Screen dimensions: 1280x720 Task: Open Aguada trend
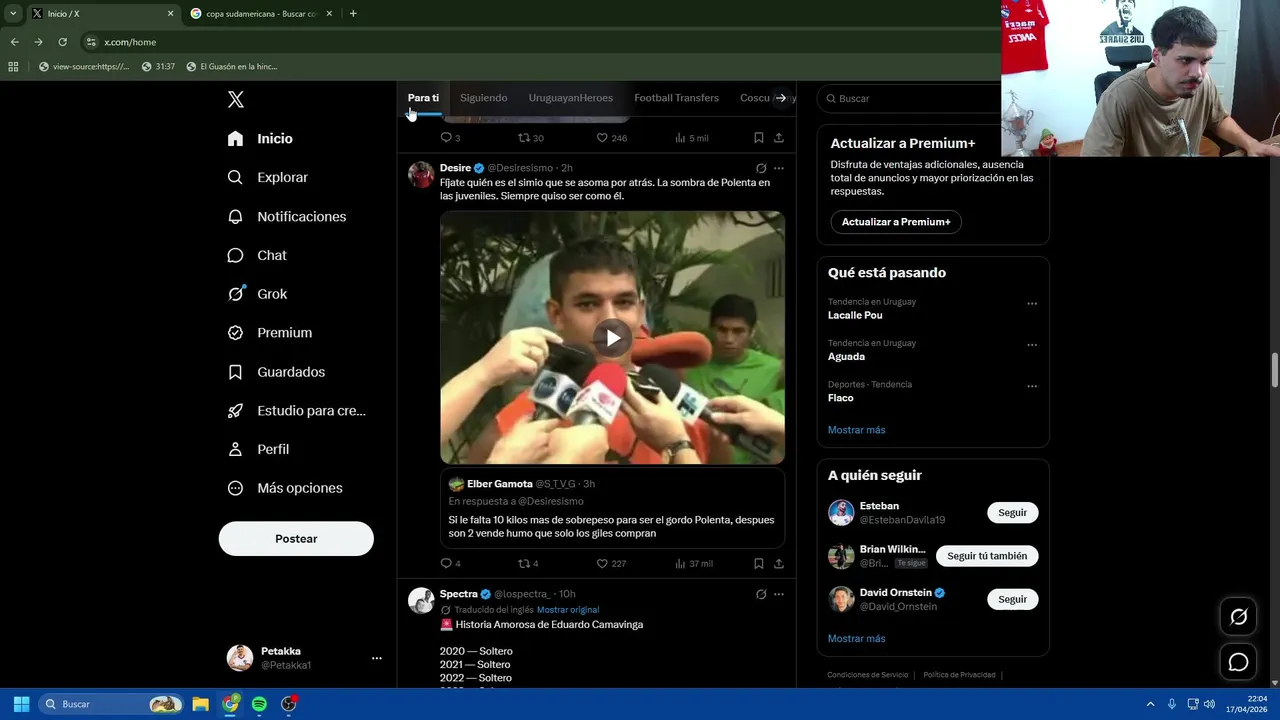pyautogui.click(x=846, y=356)
